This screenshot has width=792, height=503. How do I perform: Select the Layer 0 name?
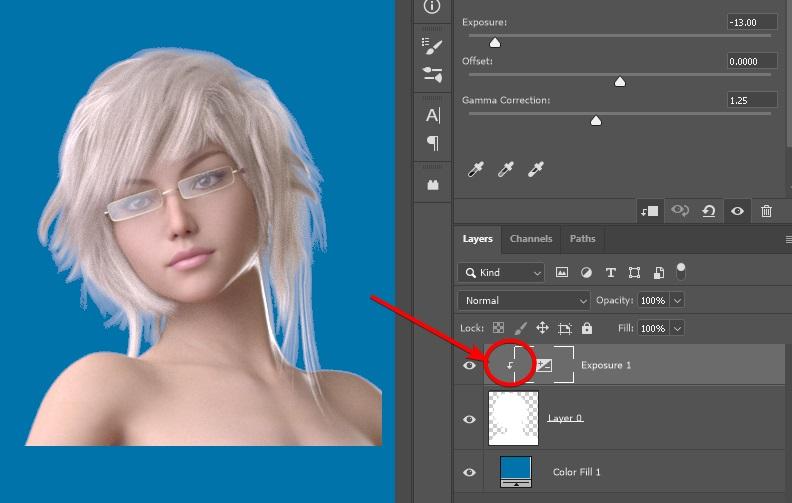[x=565, y=418]
